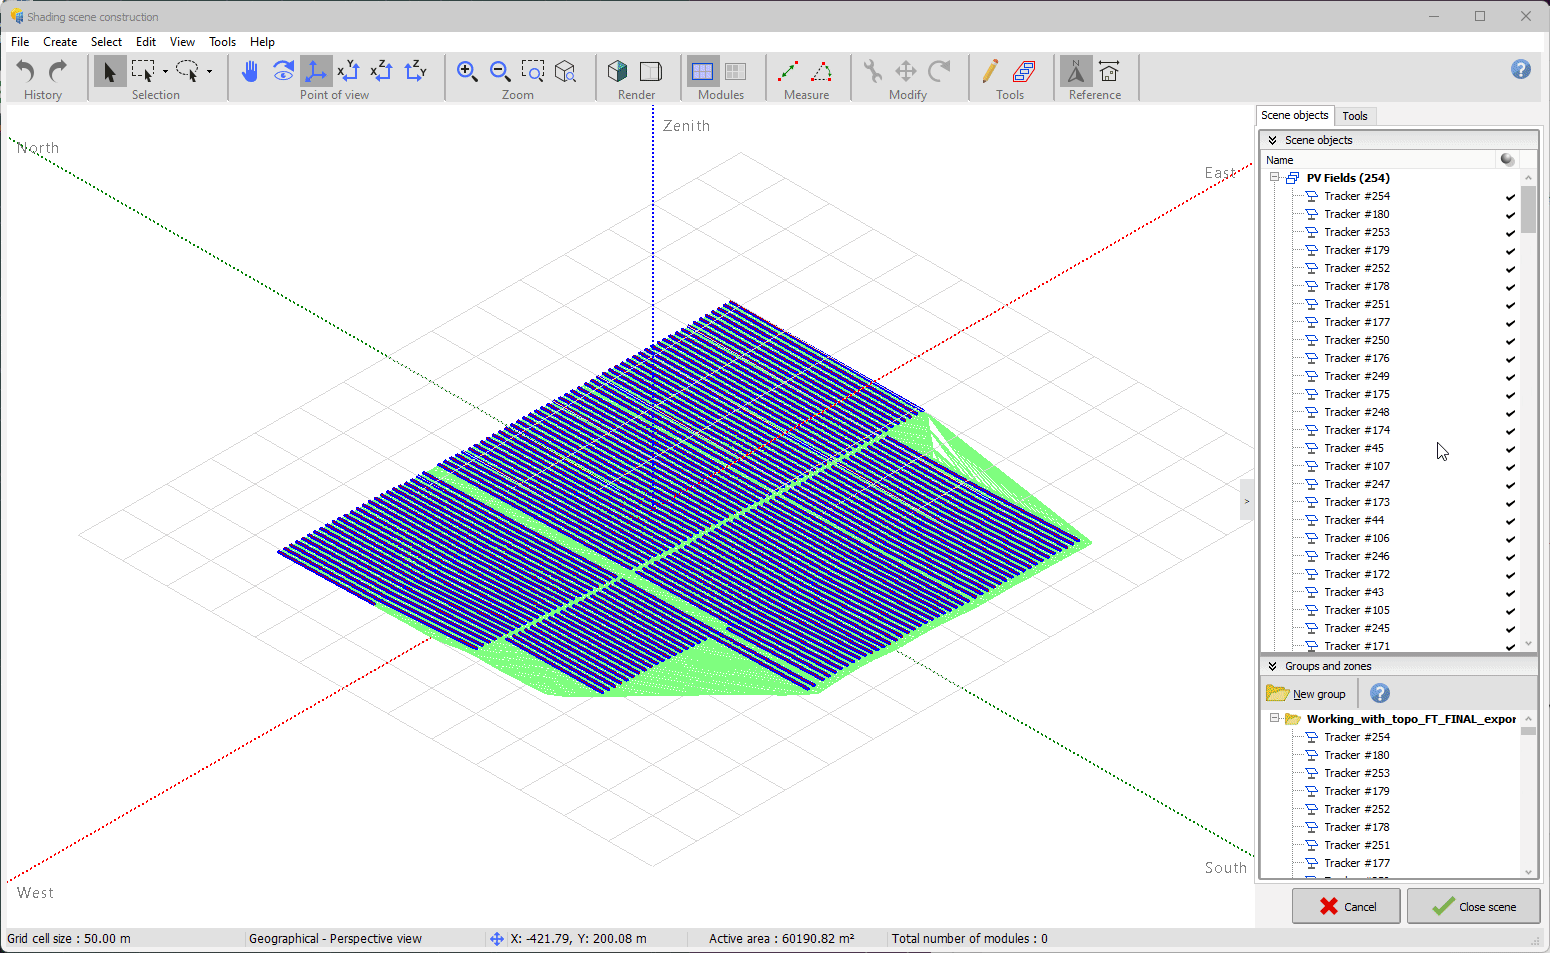Collapse the Scene objects section chevron
Screen dimensions: 1550x953
[x=1272, y=140]
